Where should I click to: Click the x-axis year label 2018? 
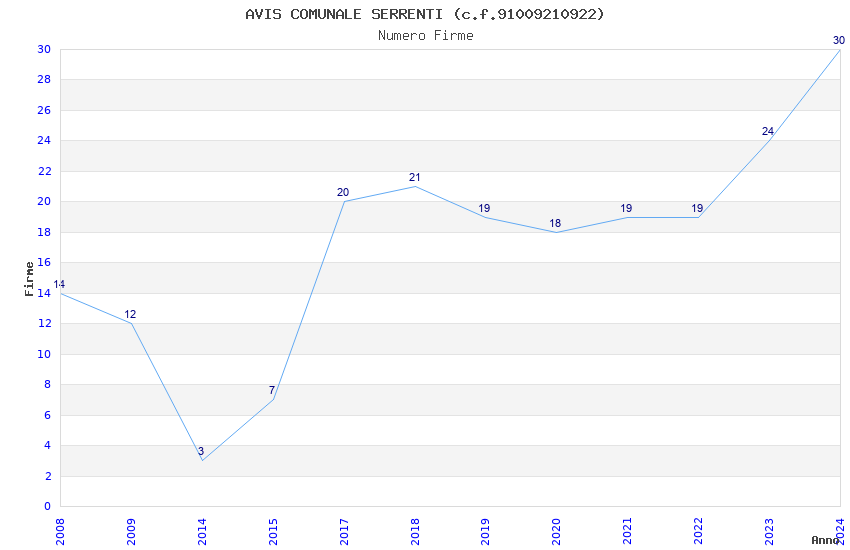point(415,532)
